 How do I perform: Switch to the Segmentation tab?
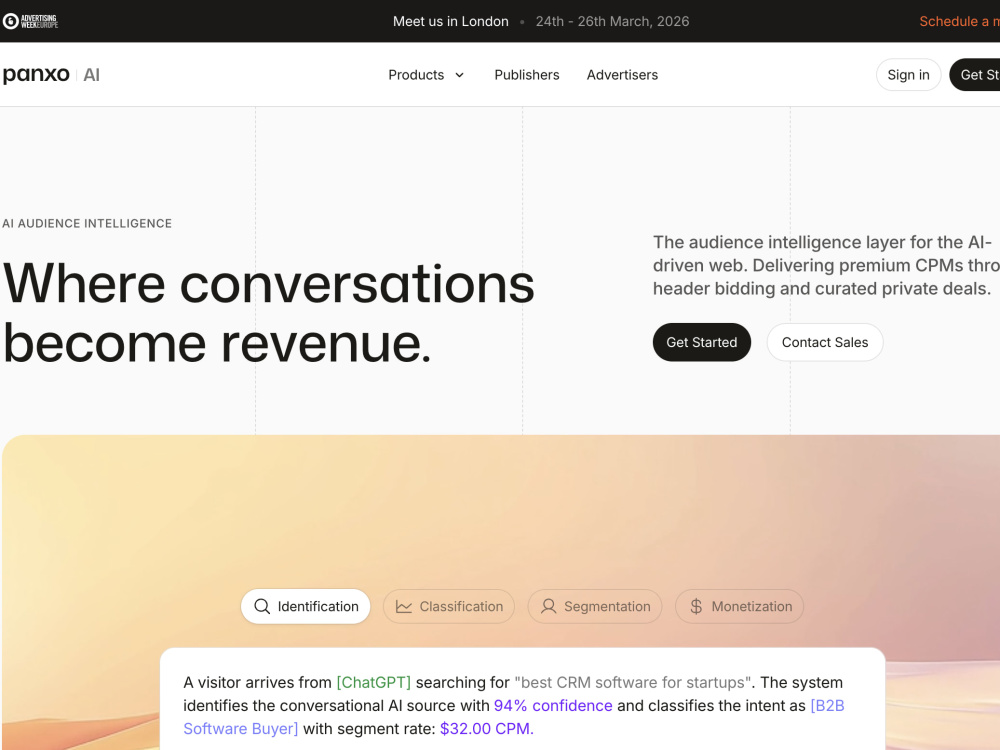click(594, 607)
